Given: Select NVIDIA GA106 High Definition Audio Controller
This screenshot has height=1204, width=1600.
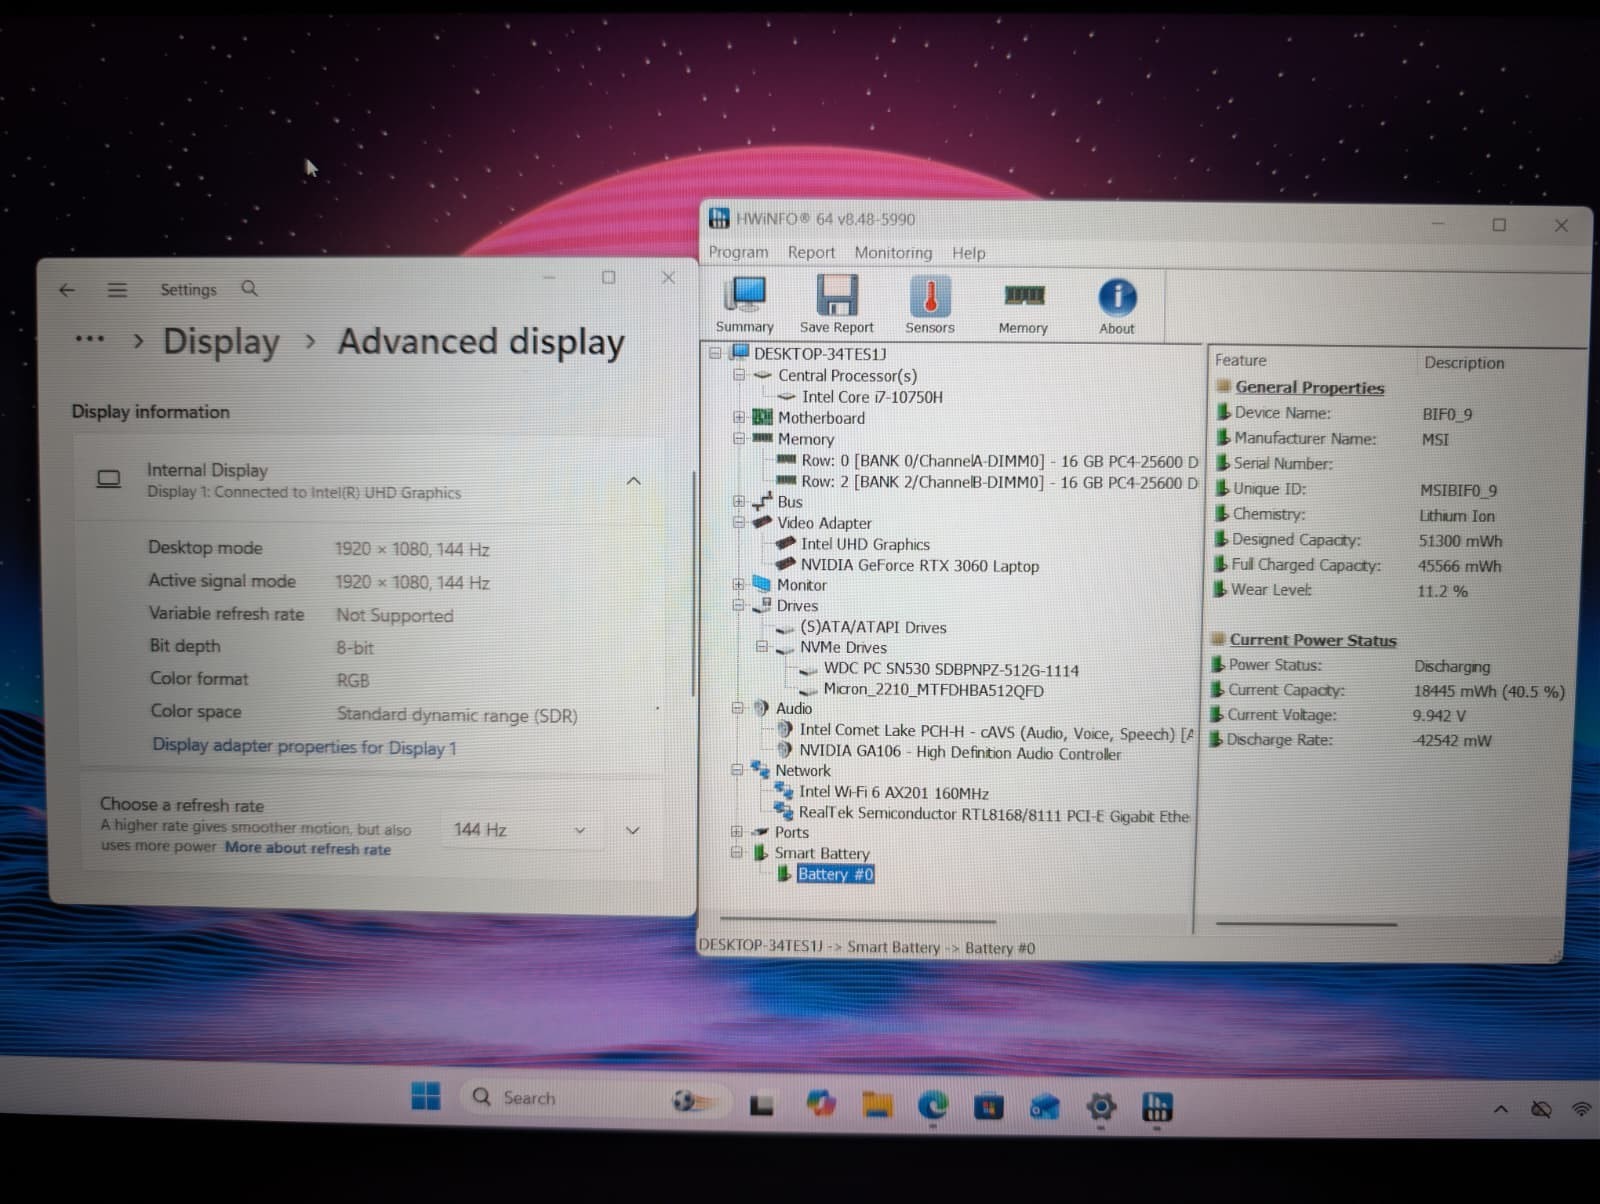Looking at the screenshot, I should tap(960, 752).
